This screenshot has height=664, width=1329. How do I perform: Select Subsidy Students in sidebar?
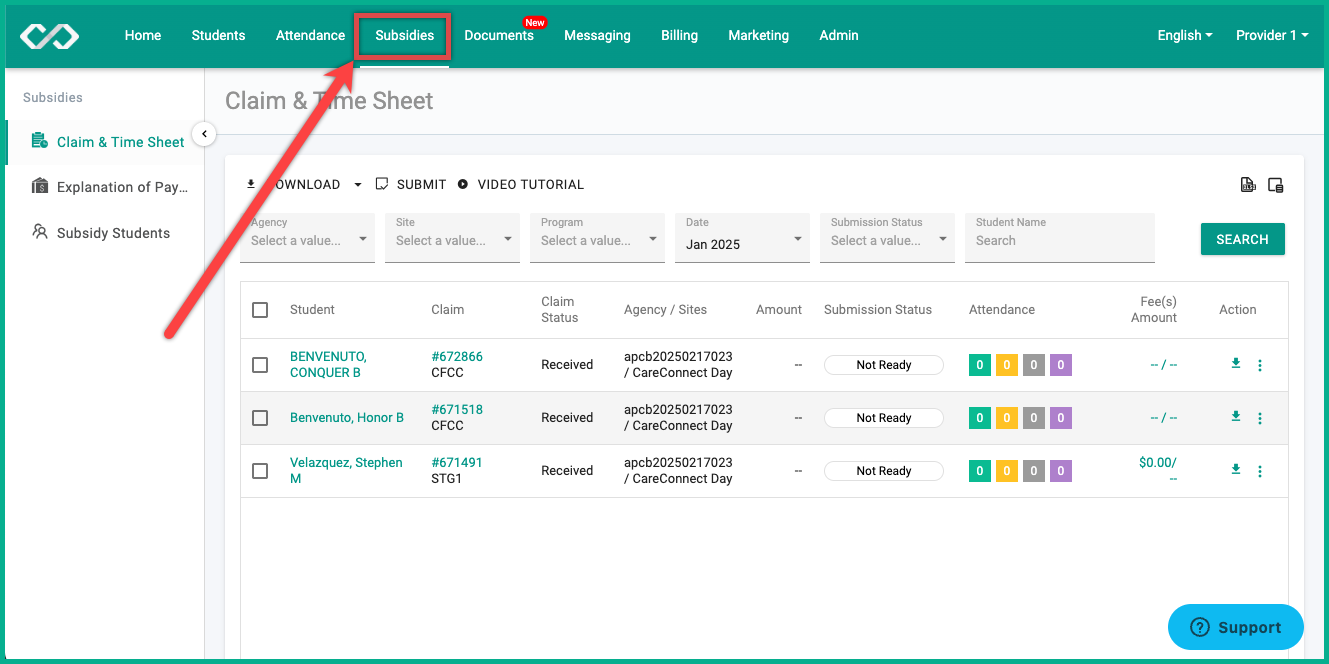pyautogui.click(x=107, y=233)
